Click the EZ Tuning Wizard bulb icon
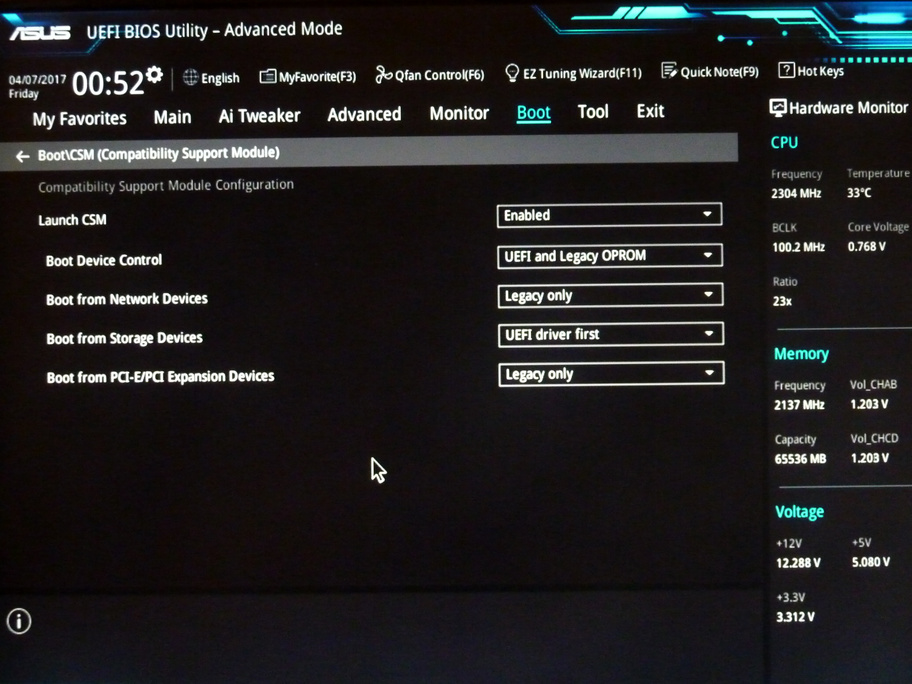 tap(512, 73)
